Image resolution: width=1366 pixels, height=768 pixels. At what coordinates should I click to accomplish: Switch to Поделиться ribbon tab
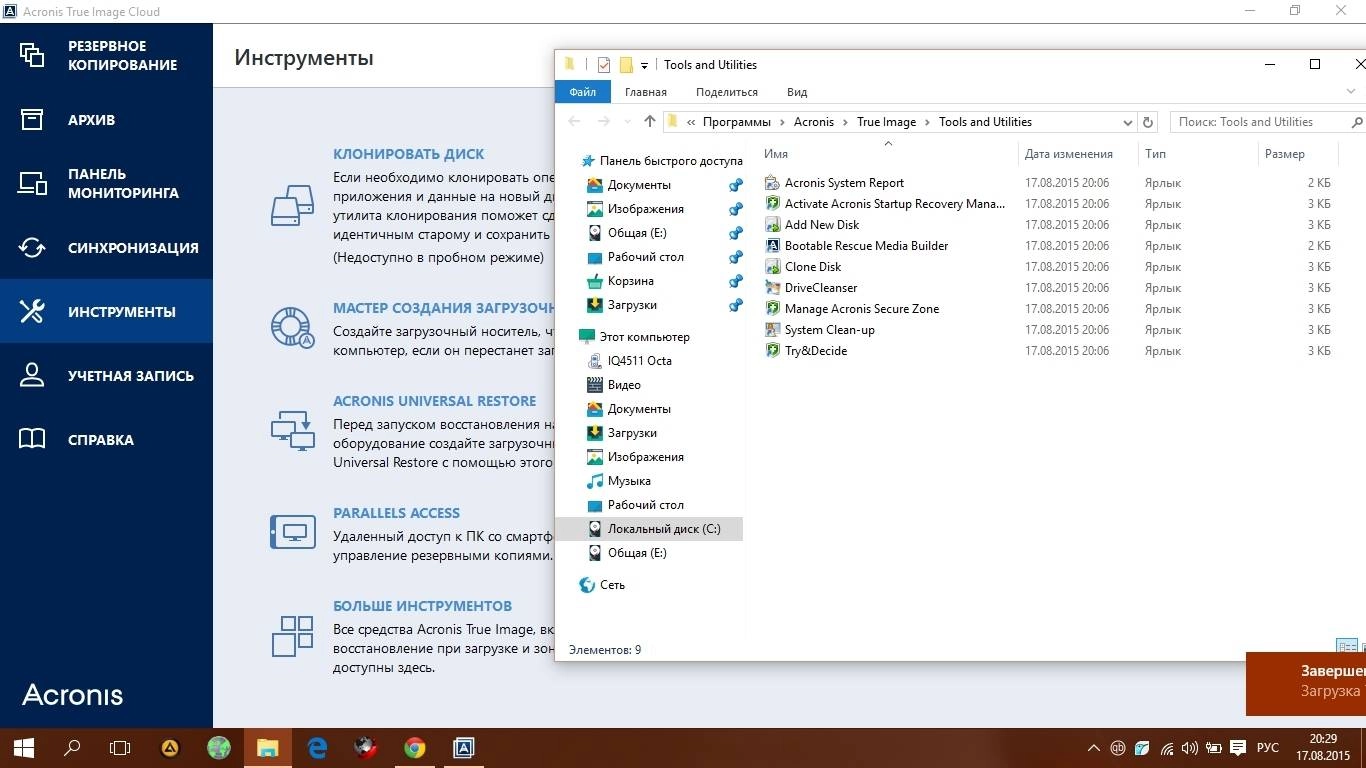[x=727, y=92]
